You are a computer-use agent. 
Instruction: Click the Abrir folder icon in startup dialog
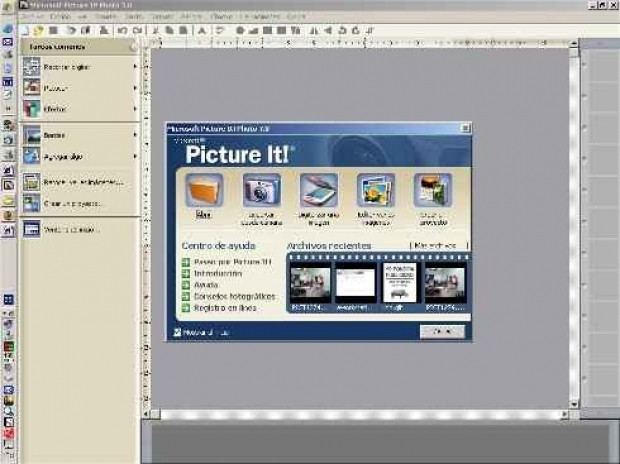tap(204, 190)
